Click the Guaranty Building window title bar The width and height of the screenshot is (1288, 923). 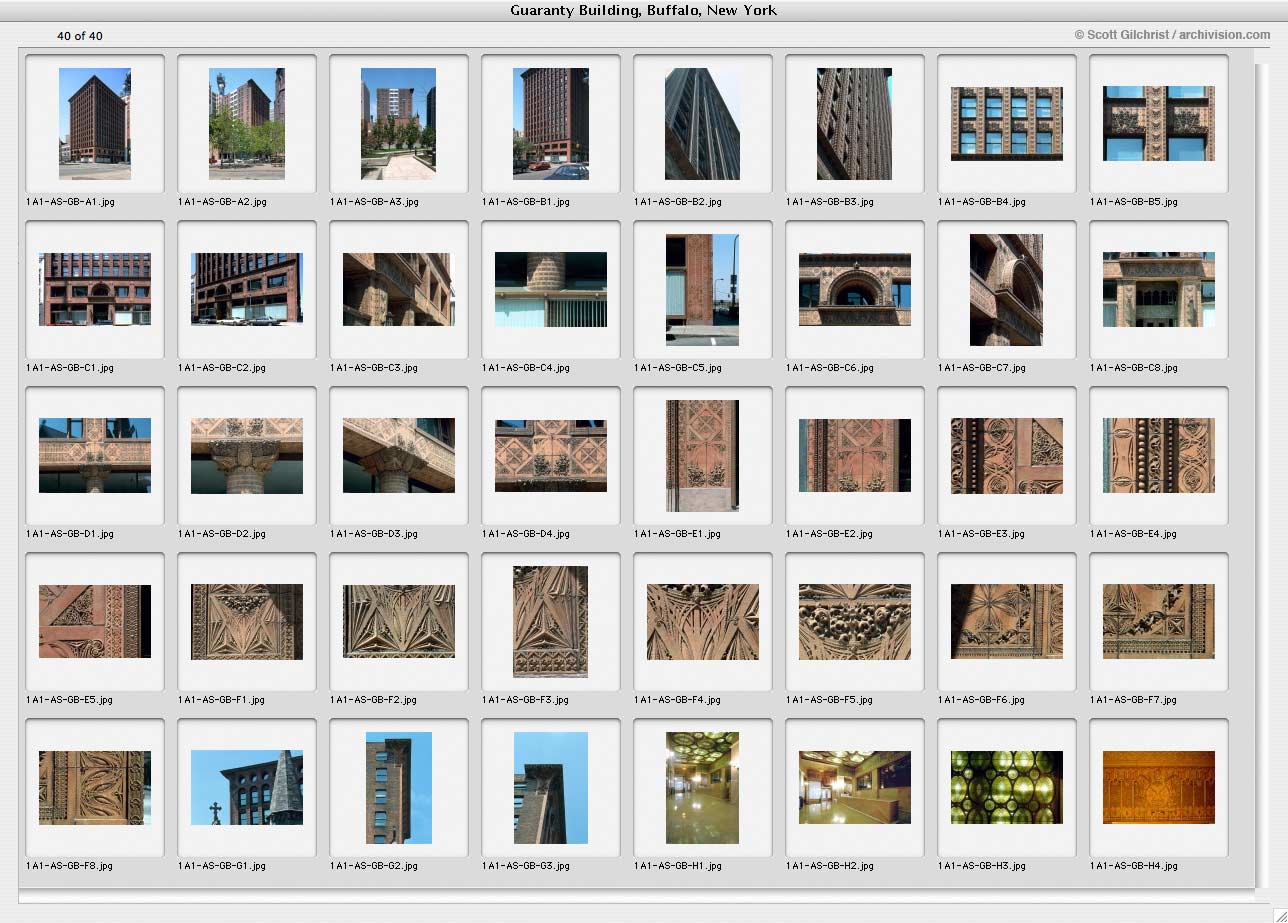(644, 10)
